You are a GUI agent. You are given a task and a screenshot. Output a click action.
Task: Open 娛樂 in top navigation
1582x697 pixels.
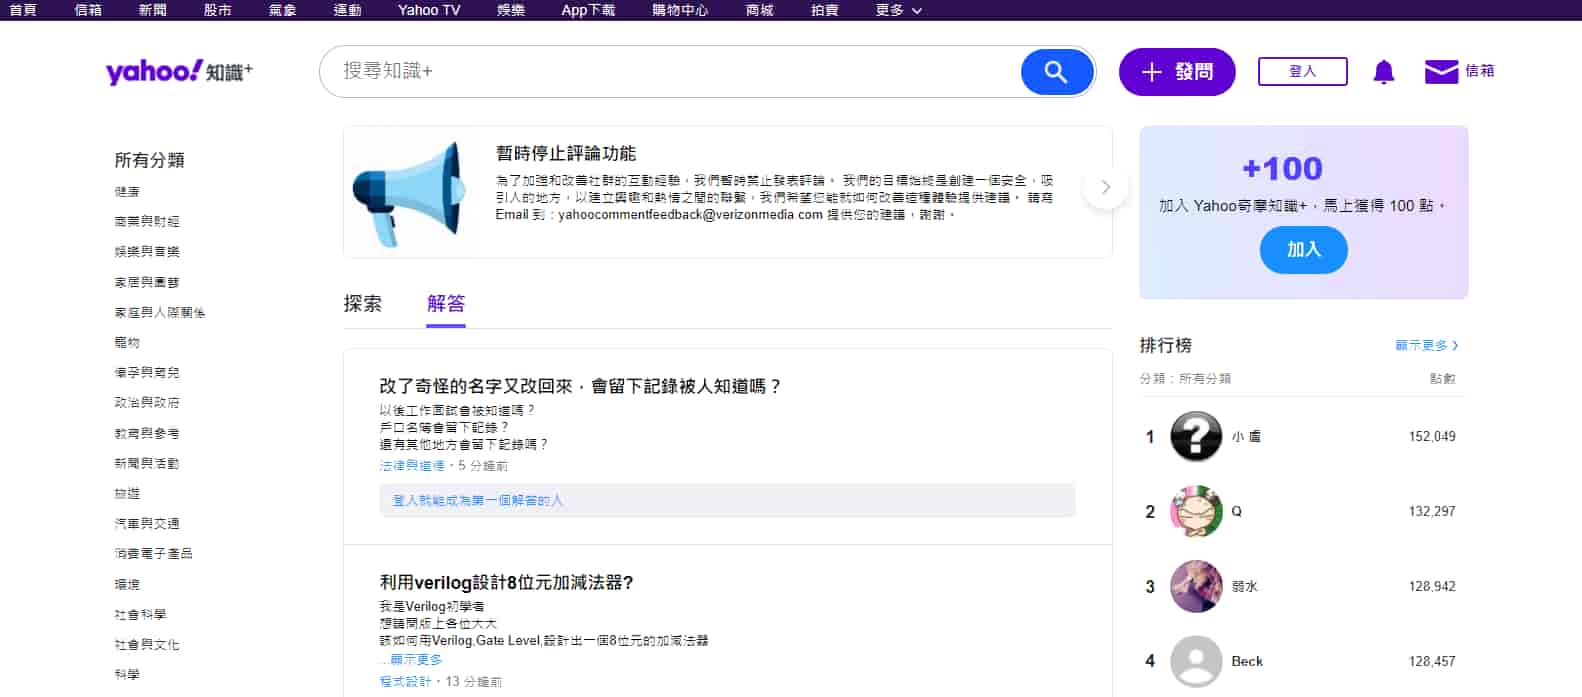511,10
